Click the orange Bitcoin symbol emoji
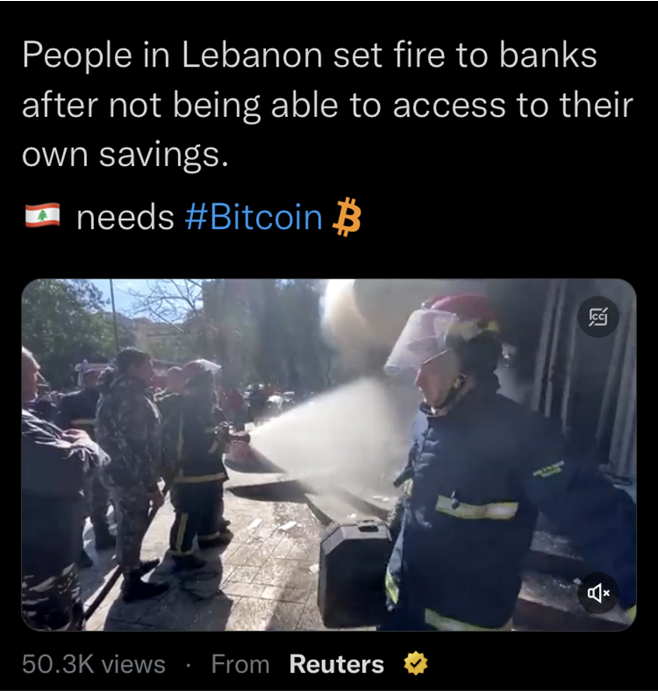 tap(346, 217)
